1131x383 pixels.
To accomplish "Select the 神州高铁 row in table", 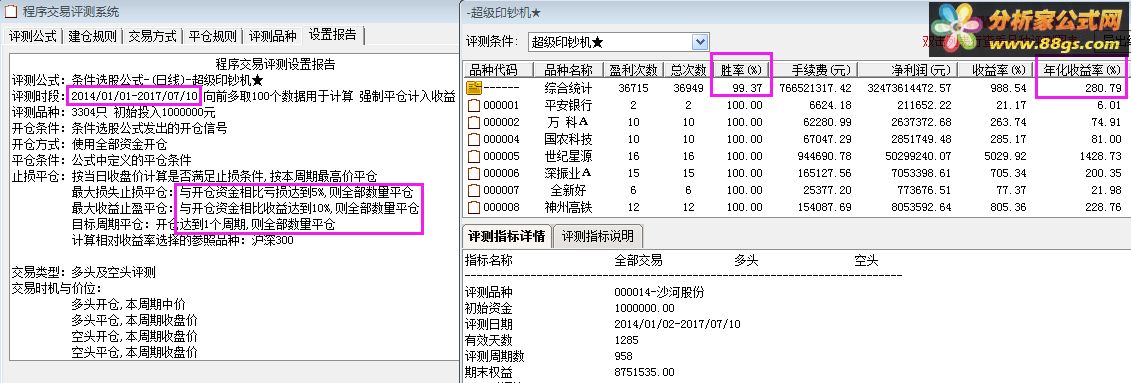I will coord(796,208).
